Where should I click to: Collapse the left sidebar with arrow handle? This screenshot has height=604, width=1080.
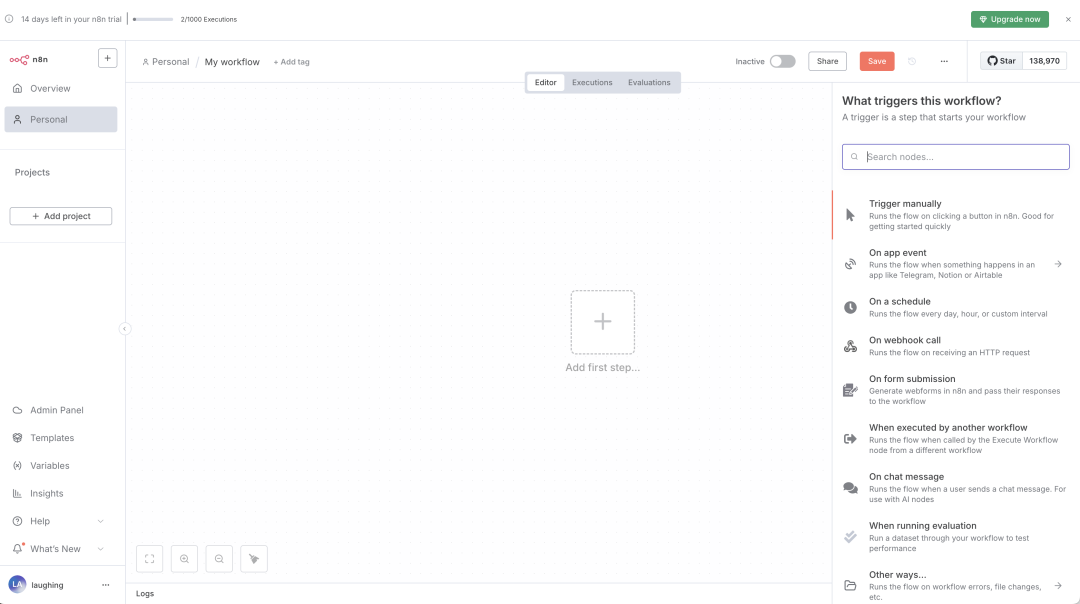pos(125,329)
